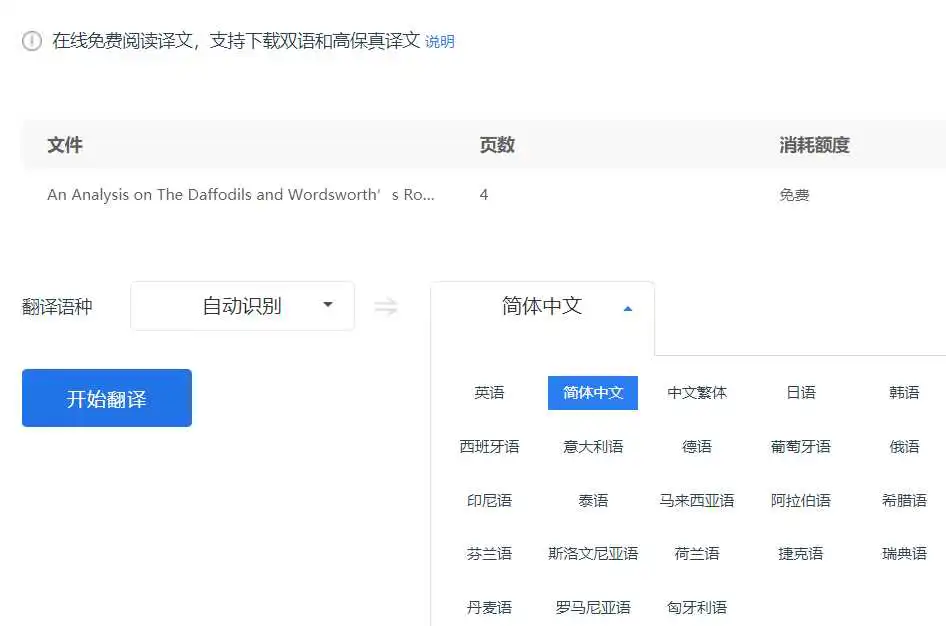Choose 日语 from language list

801,393
